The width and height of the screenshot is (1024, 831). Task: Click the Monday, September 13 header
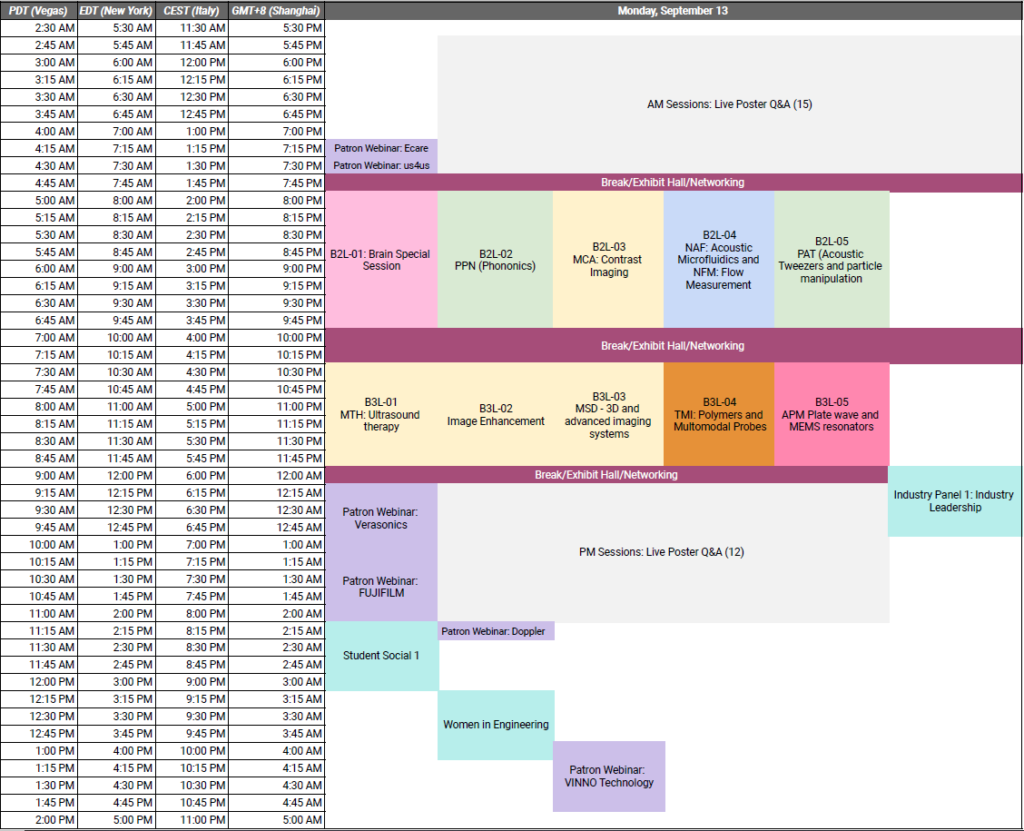point(674,11)
